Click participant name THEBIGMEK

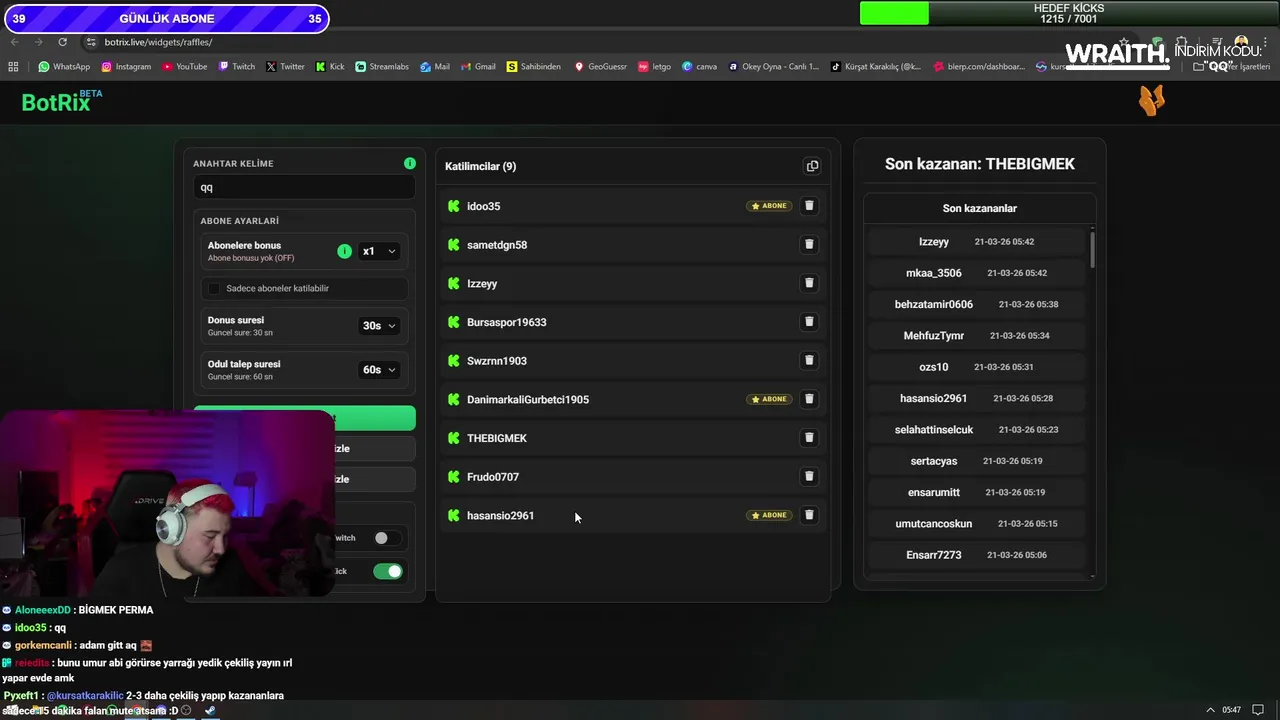click(497, 438)
